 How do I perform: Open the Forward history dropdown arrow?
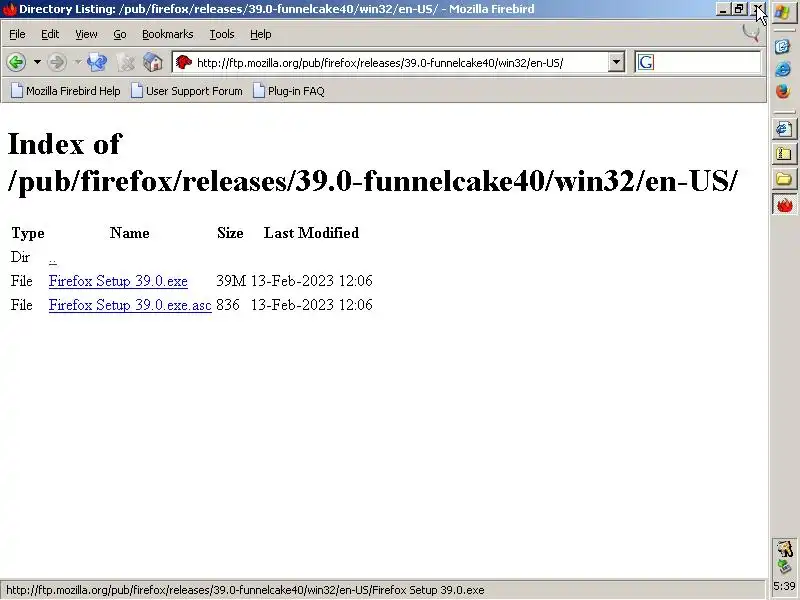(78, 62)
